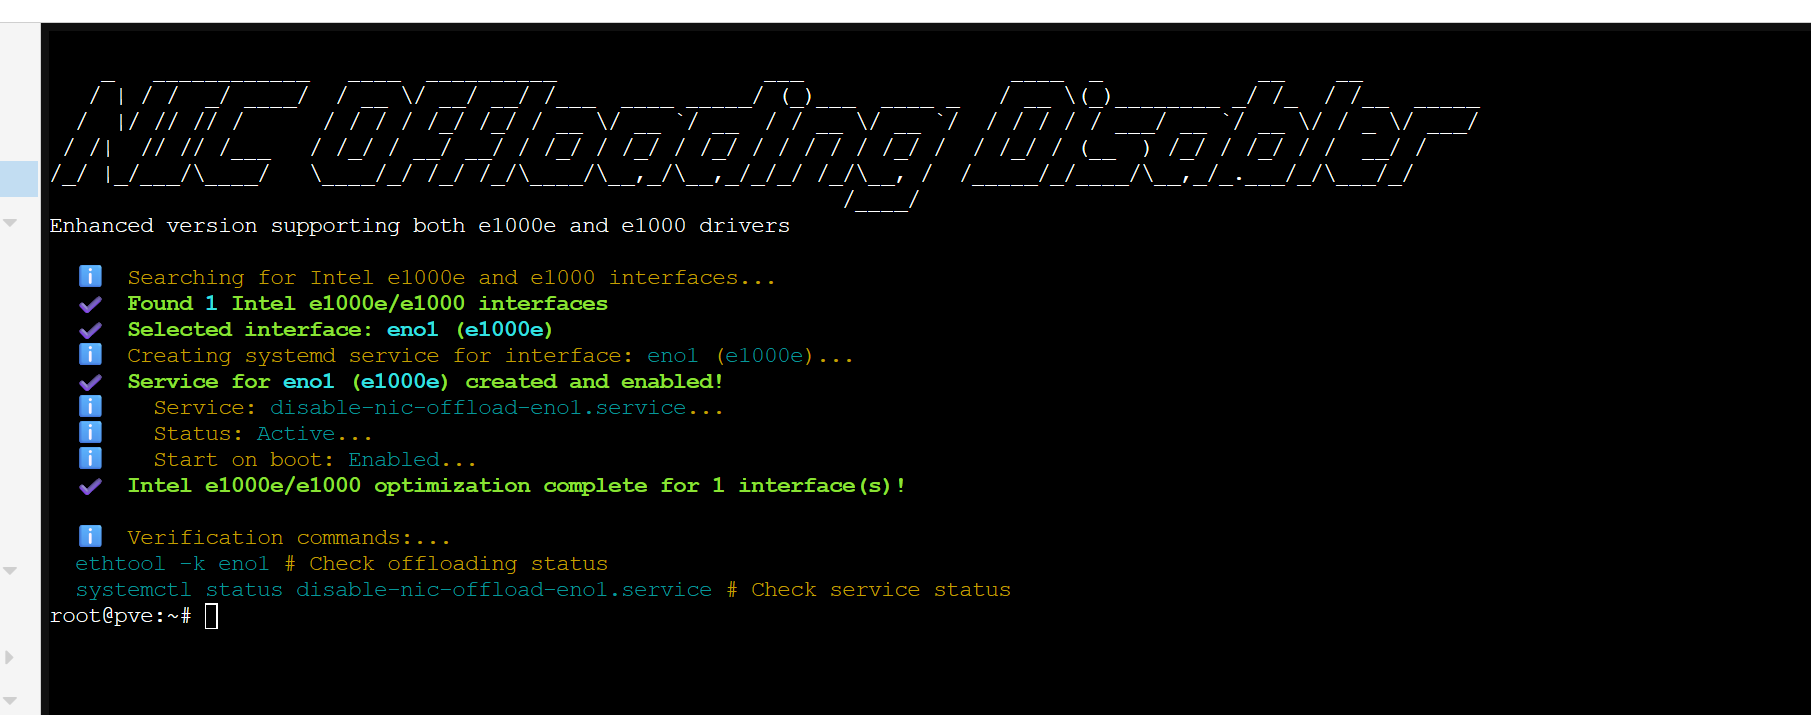1811x715 pixels.
Task: Select the highlighted blue item in left sidebar
Action: pyautogui.click(x=19, y=179)
